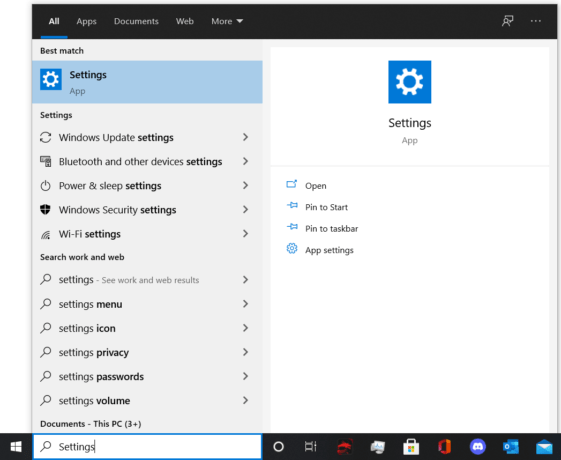Click 'settings passwords' suggestion text
This screenshot has width=561, height=460.
click(x=101, y=377)
